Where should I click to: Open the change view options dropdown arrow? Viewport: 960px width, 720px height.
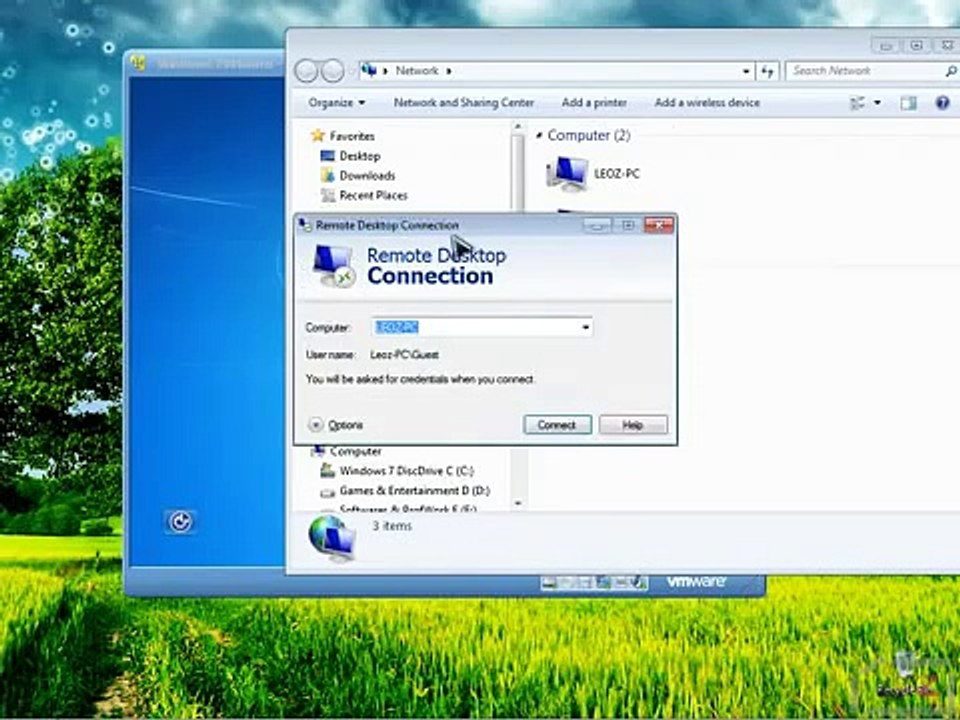coord(877,103)
